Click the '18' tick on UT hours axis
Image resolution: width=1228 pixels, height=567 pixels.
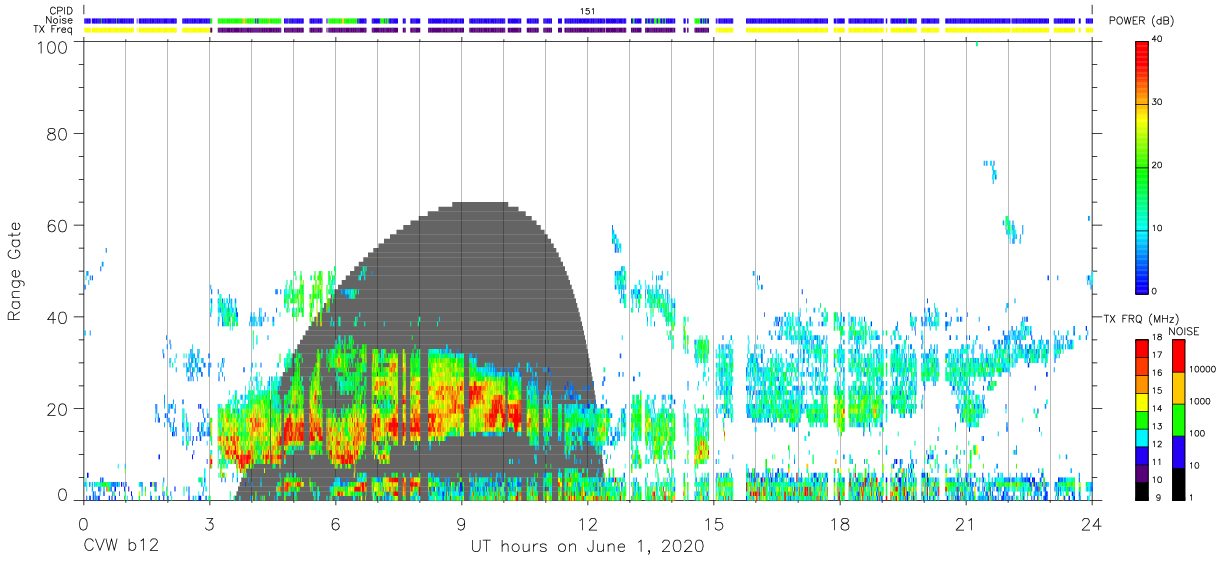tap(839, 524)
